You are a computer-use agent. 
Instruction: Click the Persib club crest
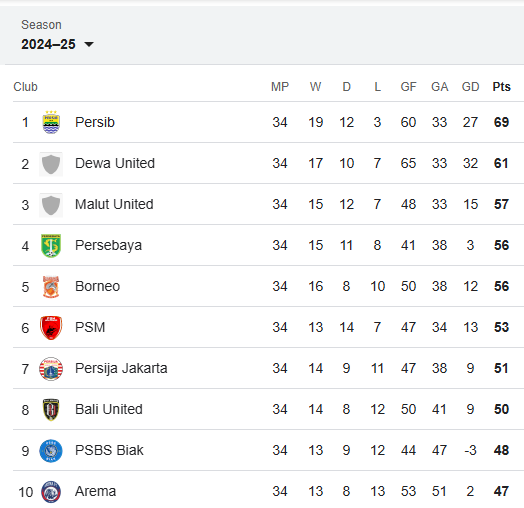pyautogui.click(x=51, y=122)
